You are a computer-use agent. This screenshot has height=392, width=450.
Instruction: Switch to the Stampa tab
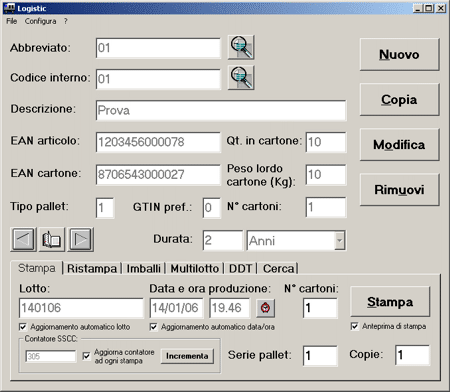point(37,268)
